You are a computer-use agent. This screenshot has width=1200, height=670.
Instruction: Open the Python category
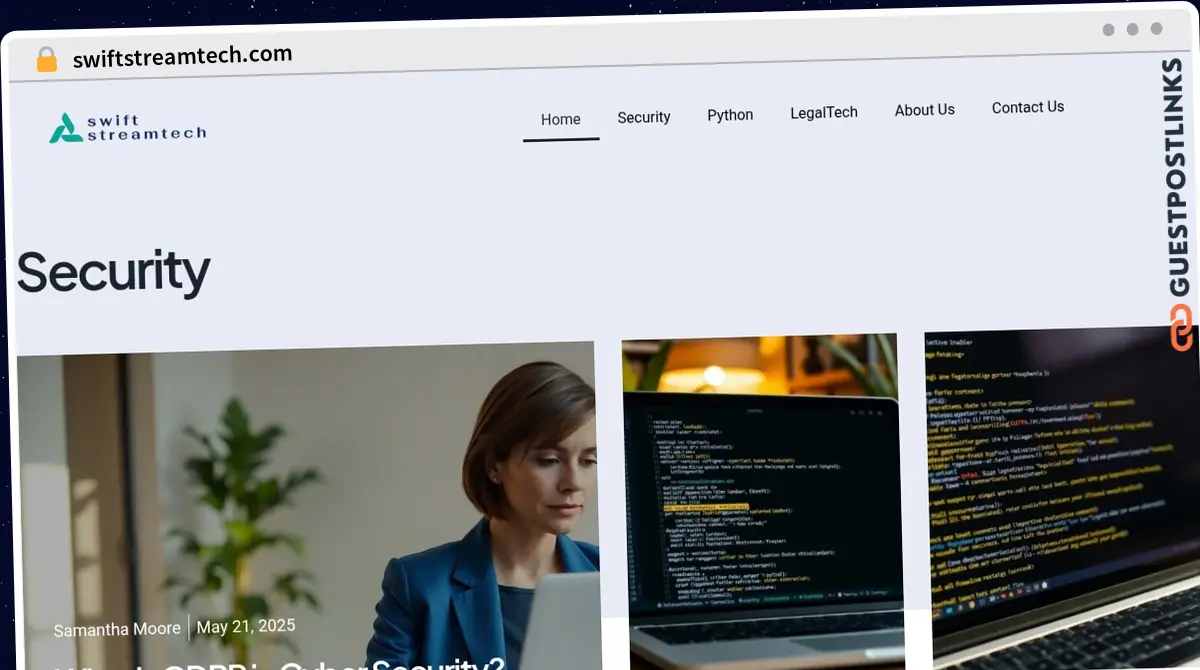coord(730,115)
